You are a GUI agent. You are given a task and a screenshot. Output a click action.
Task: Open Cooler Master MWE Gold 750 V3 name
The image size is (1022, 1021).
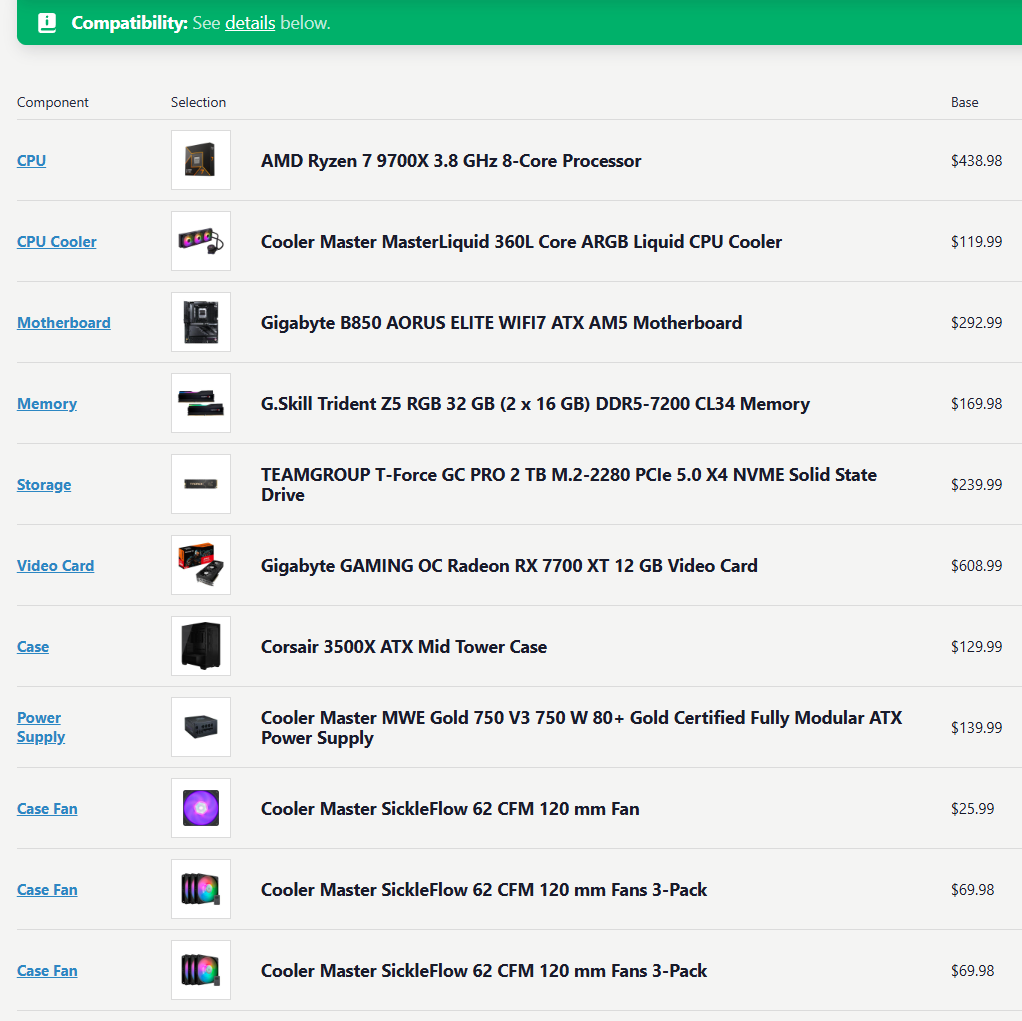[x=581, y=728]
